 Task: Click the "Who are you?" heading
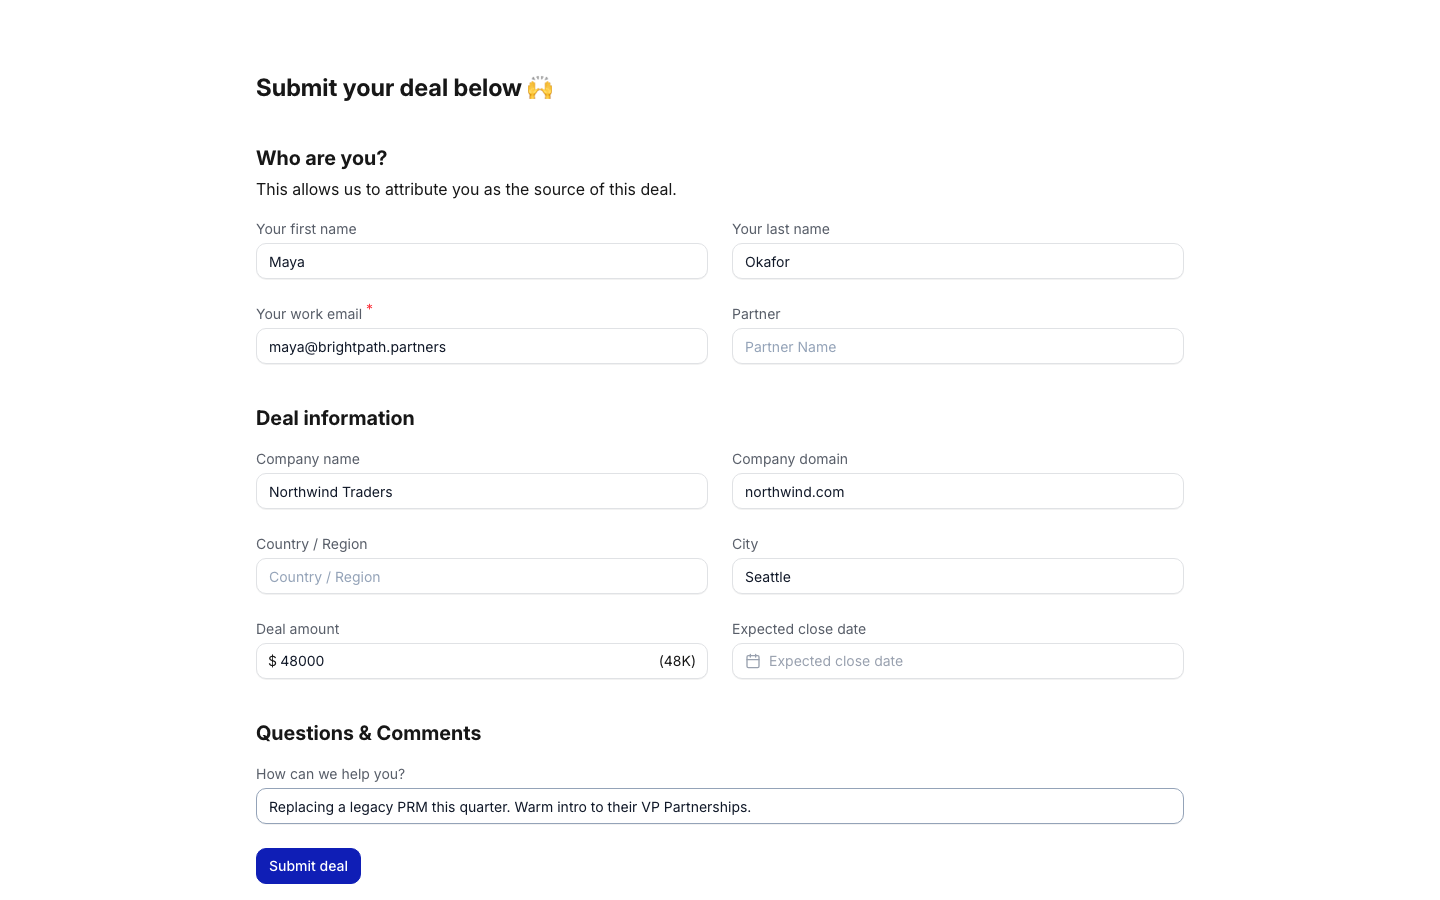[x=321, y=158]
